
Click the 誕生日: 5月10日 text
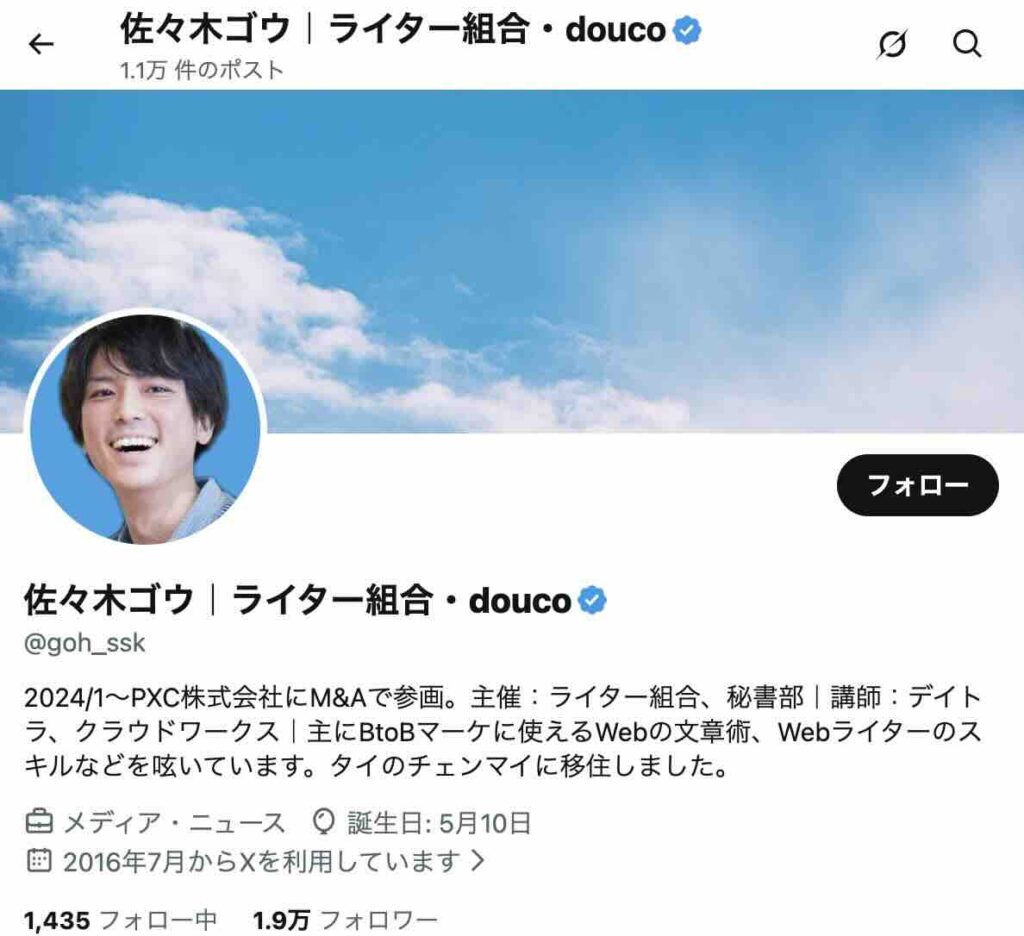[439, 822]
